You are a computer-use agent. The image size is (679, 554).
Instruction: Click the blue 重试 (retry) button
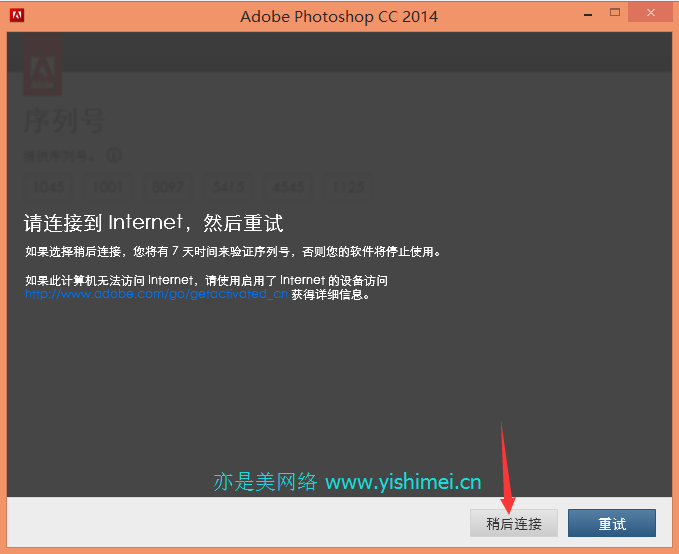(x=612, y=523)
